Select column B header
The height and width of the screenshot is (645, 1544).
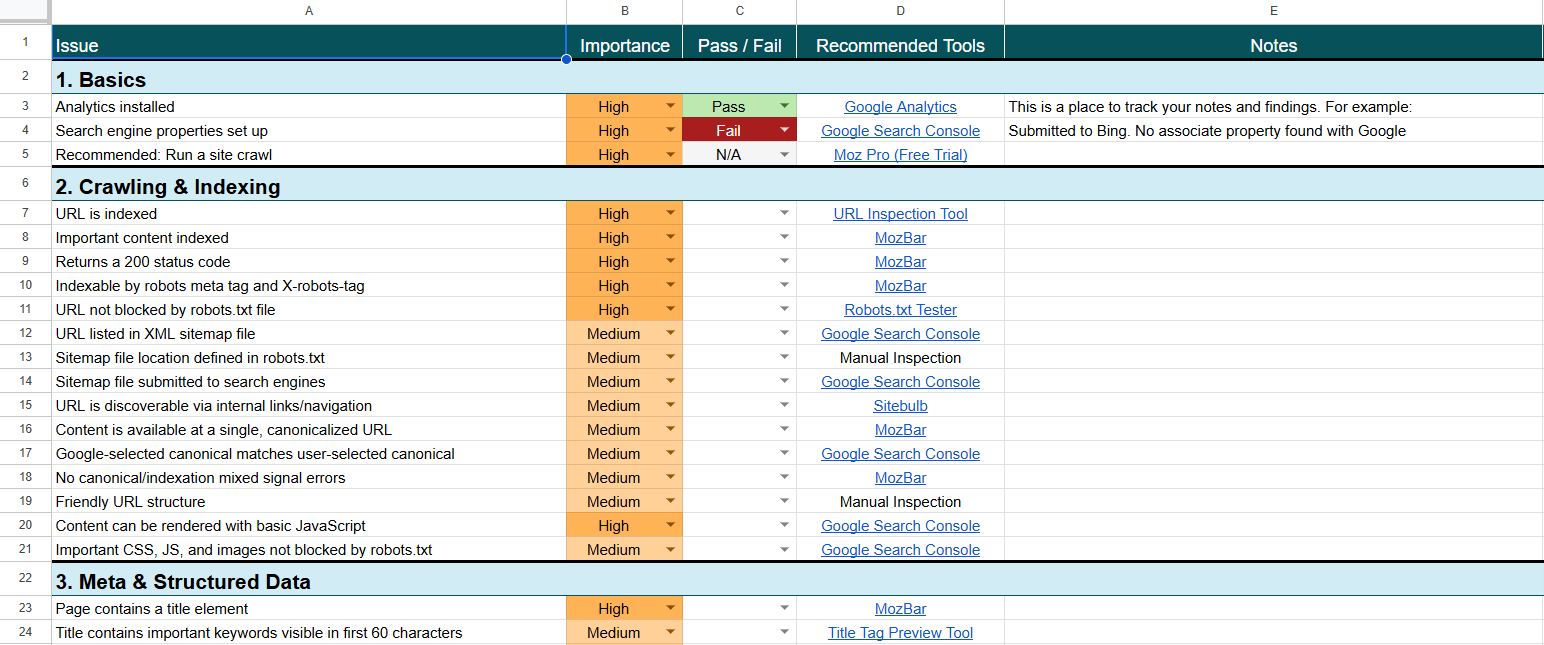[x=624, y=11]
